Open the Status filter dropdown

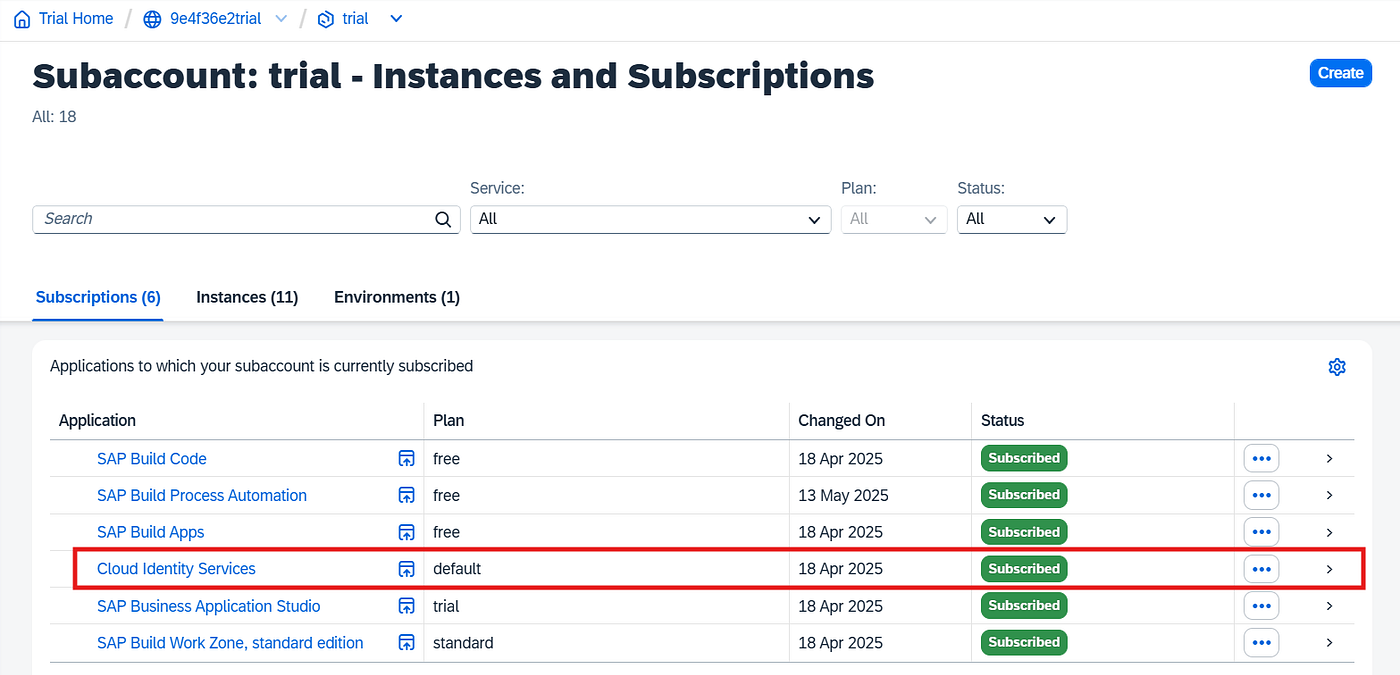click(1012, 220)
